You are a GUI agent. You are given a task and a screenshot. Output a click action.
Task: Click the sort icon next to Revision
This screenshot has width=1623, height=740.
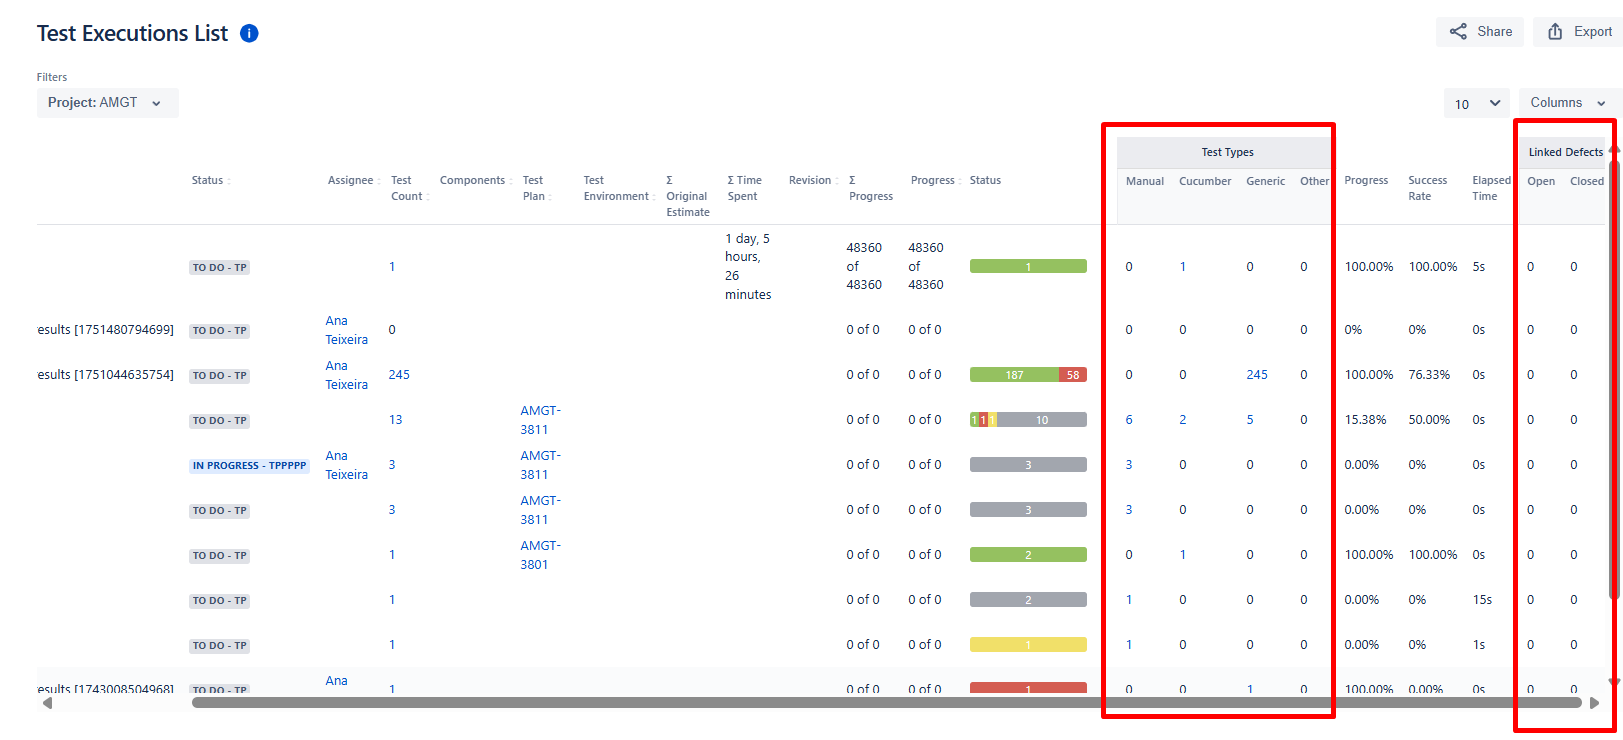837,181
